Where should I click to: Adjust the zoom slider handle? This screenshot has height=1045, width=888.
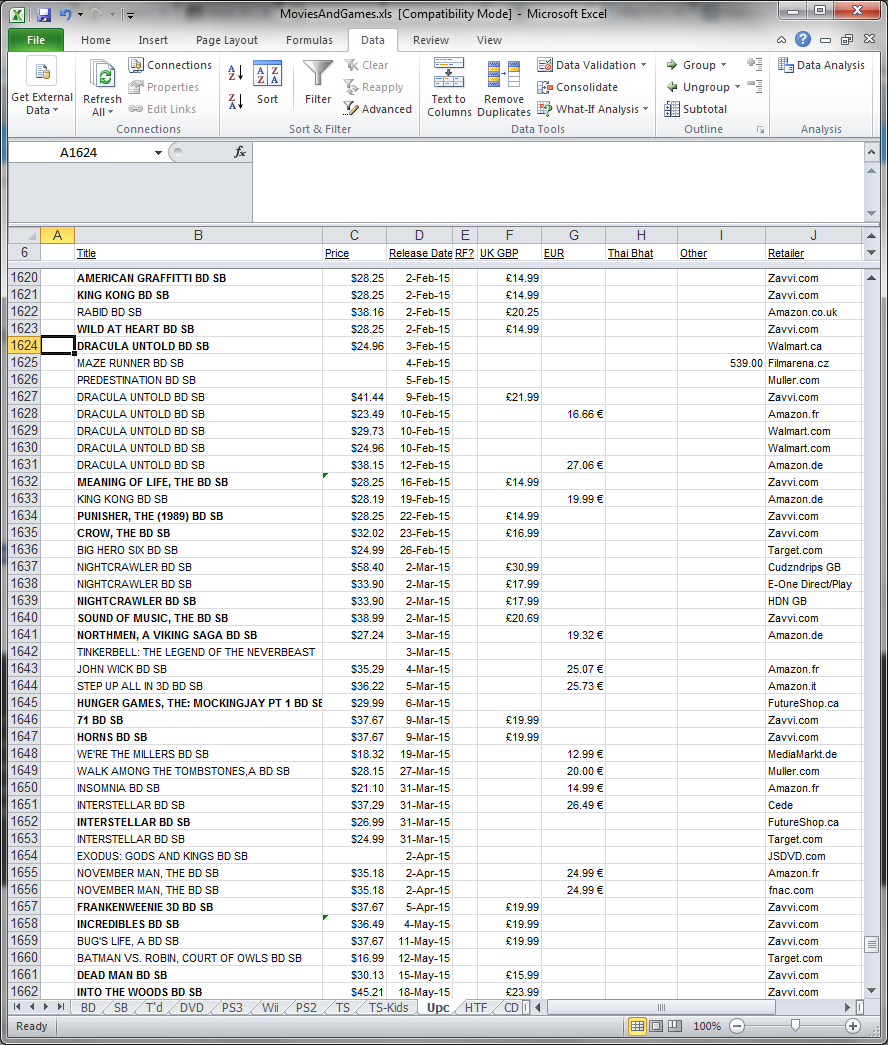pyautogui.click(x=795, y=1025)
